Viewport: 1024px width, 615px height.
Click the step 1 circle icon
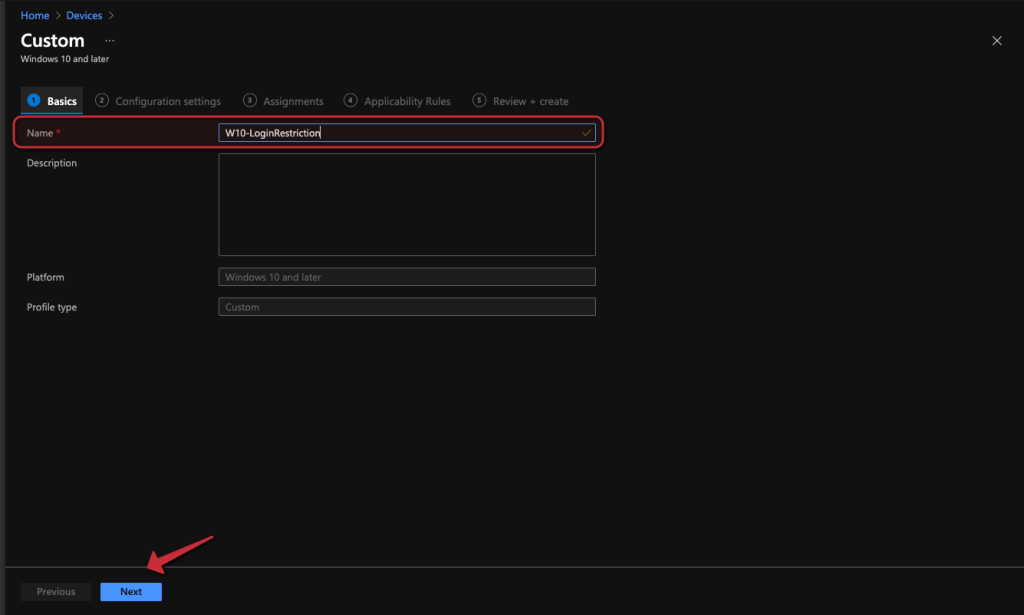tap(33, 100)
